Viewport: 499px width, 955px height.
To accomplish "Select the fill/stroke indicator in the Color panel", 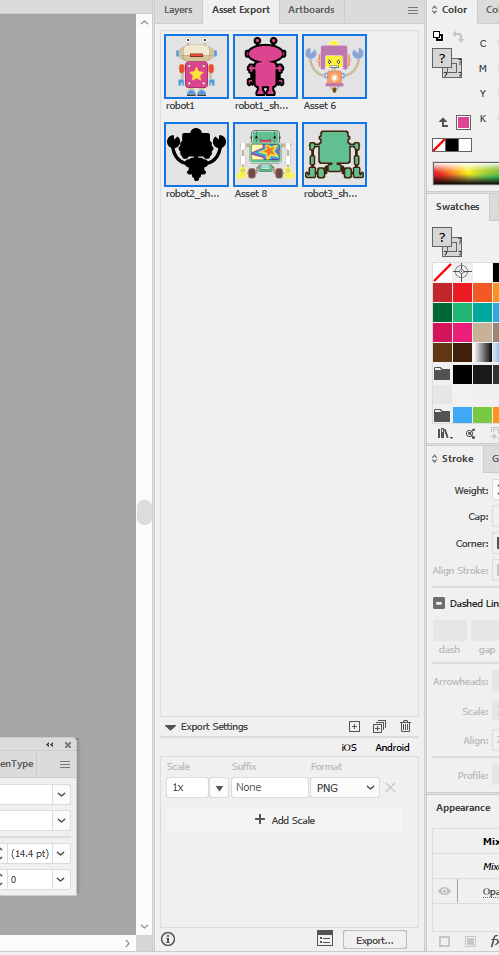I will coord(447,63).
